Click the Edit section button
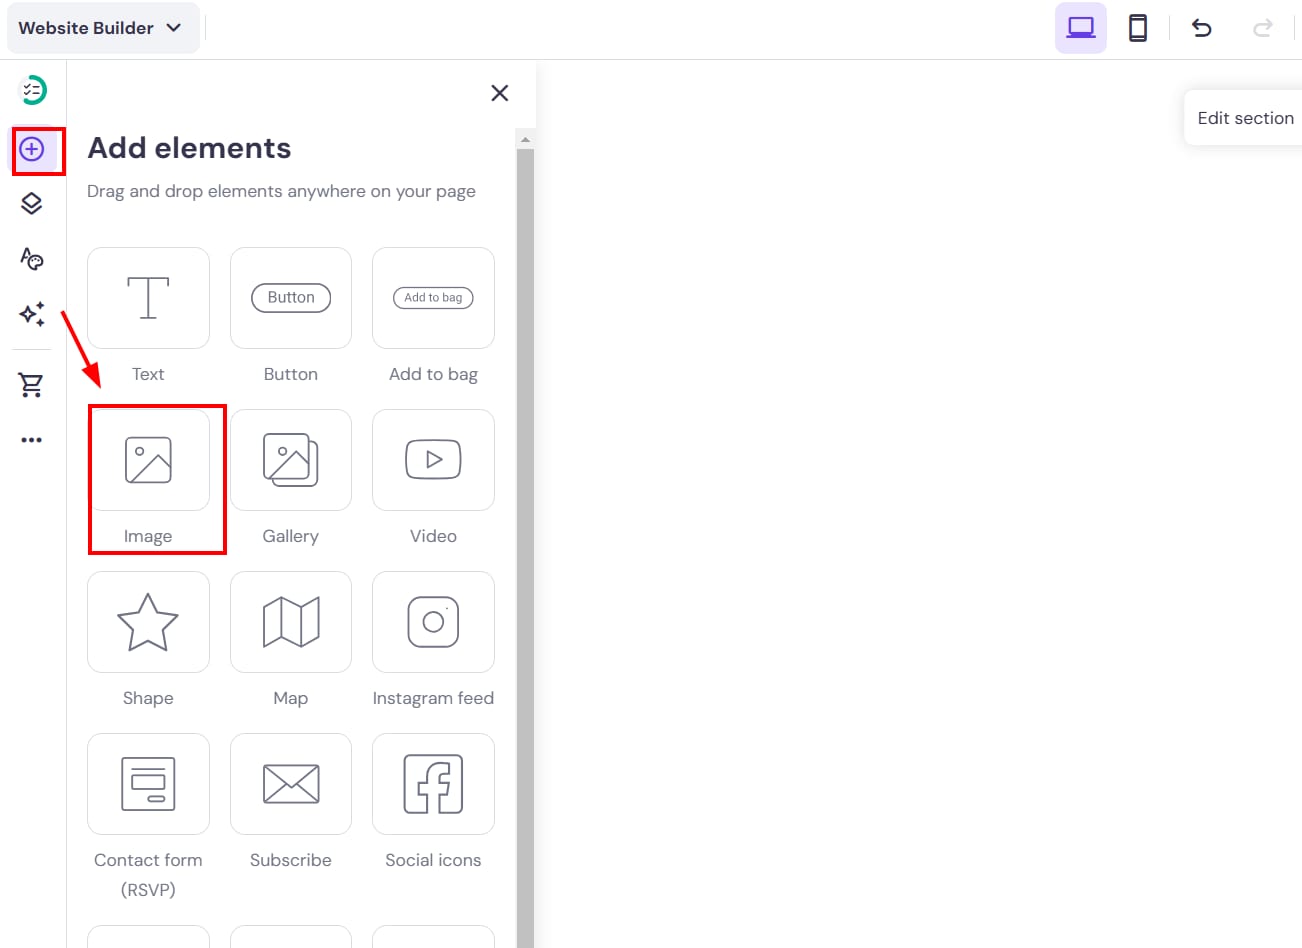The width and height of the screenshot is (1302, 948). coord(1244,118)
